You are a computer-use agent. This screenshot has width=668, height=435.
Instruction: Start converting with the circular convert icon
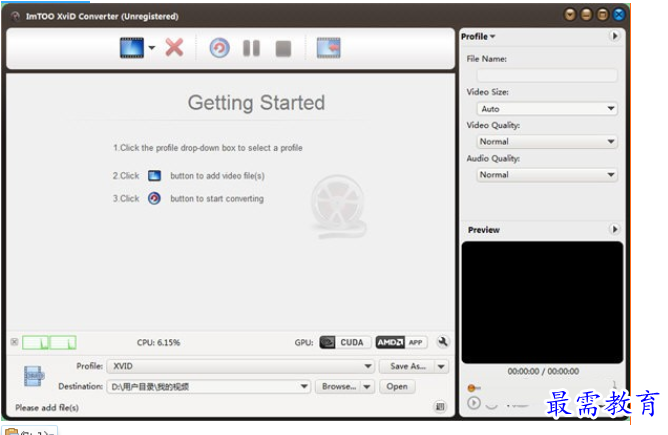point(219,48)
